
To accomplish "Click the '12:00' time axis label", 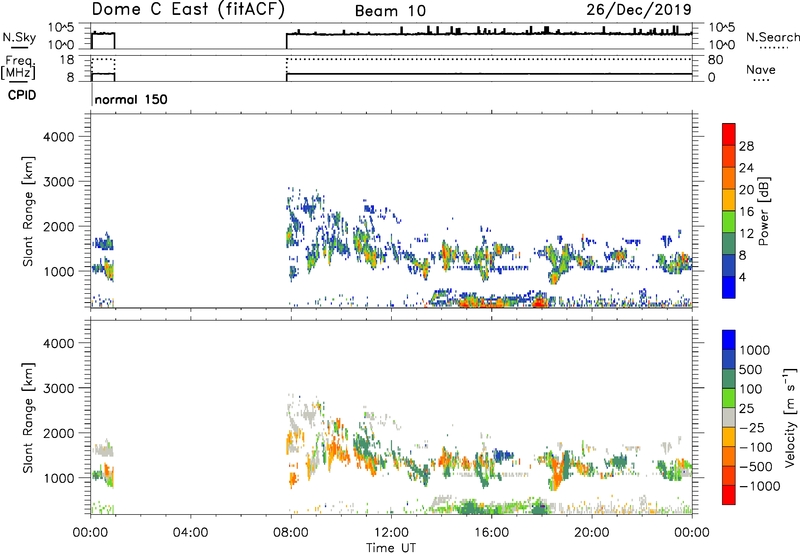I will [x=391, y=533].
